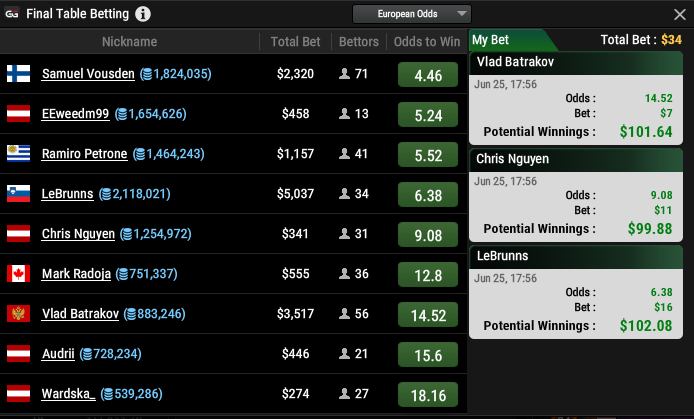Screen dimensions: 694x419
Task: Click the chip stack icon for LeBrunns
Action: pyautogui.click(x=104, y=194)
